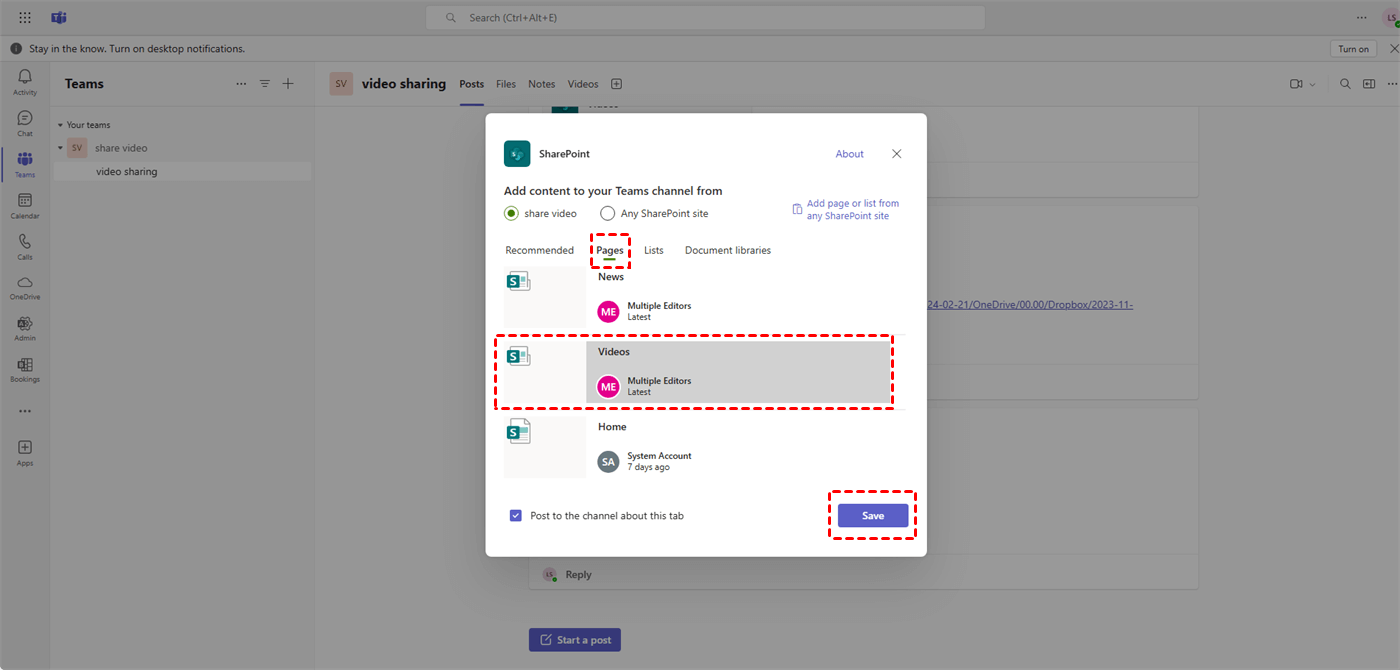Screen dimensions: 1400x670
Task: Click the Microsoft Teams logo icon
Action: click(x=59, y=18)
